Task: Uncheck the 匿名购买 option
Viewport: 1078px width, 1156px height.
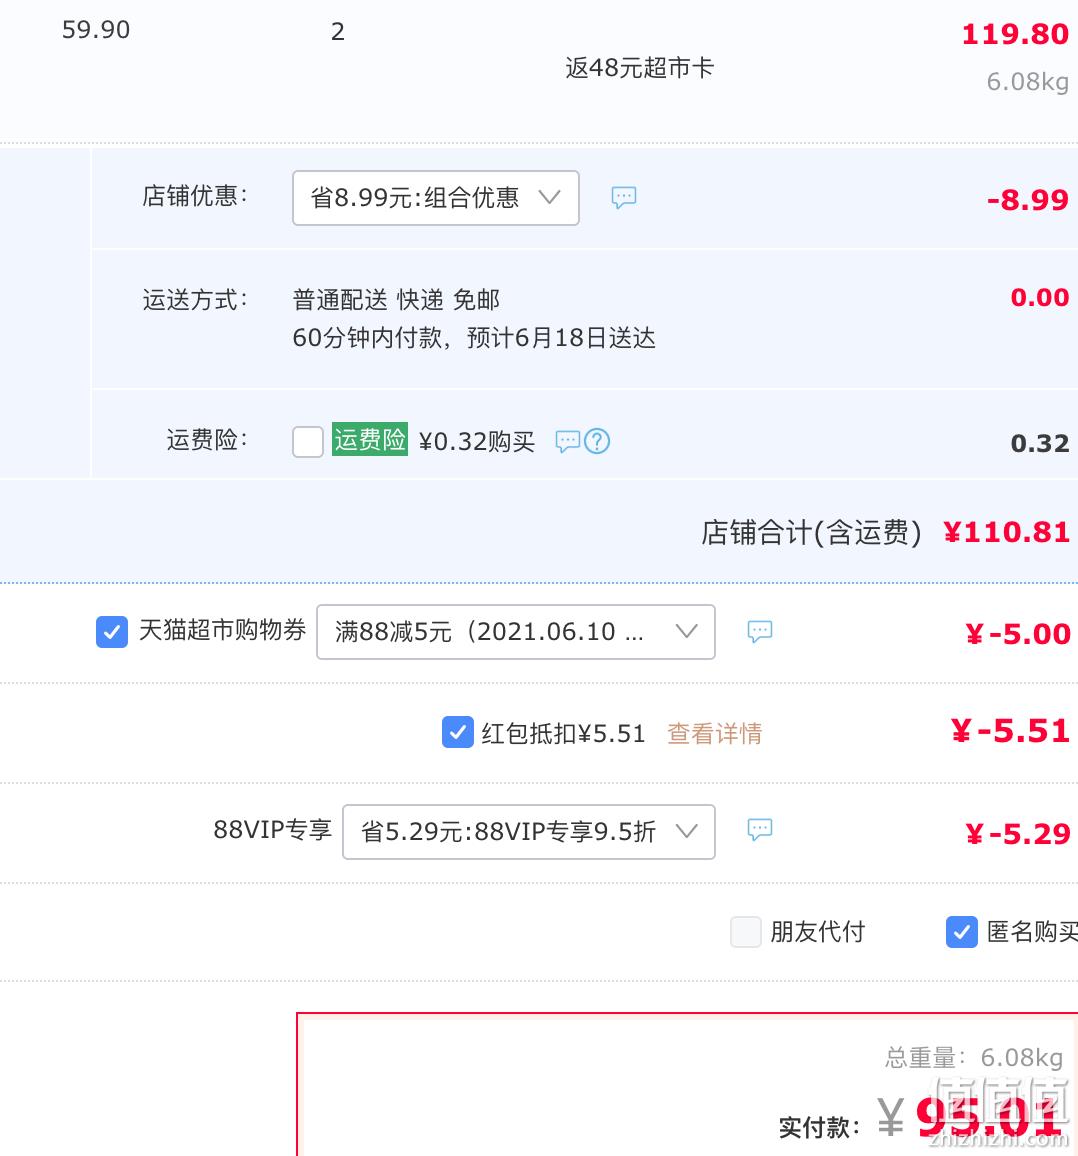Action: 961,932
